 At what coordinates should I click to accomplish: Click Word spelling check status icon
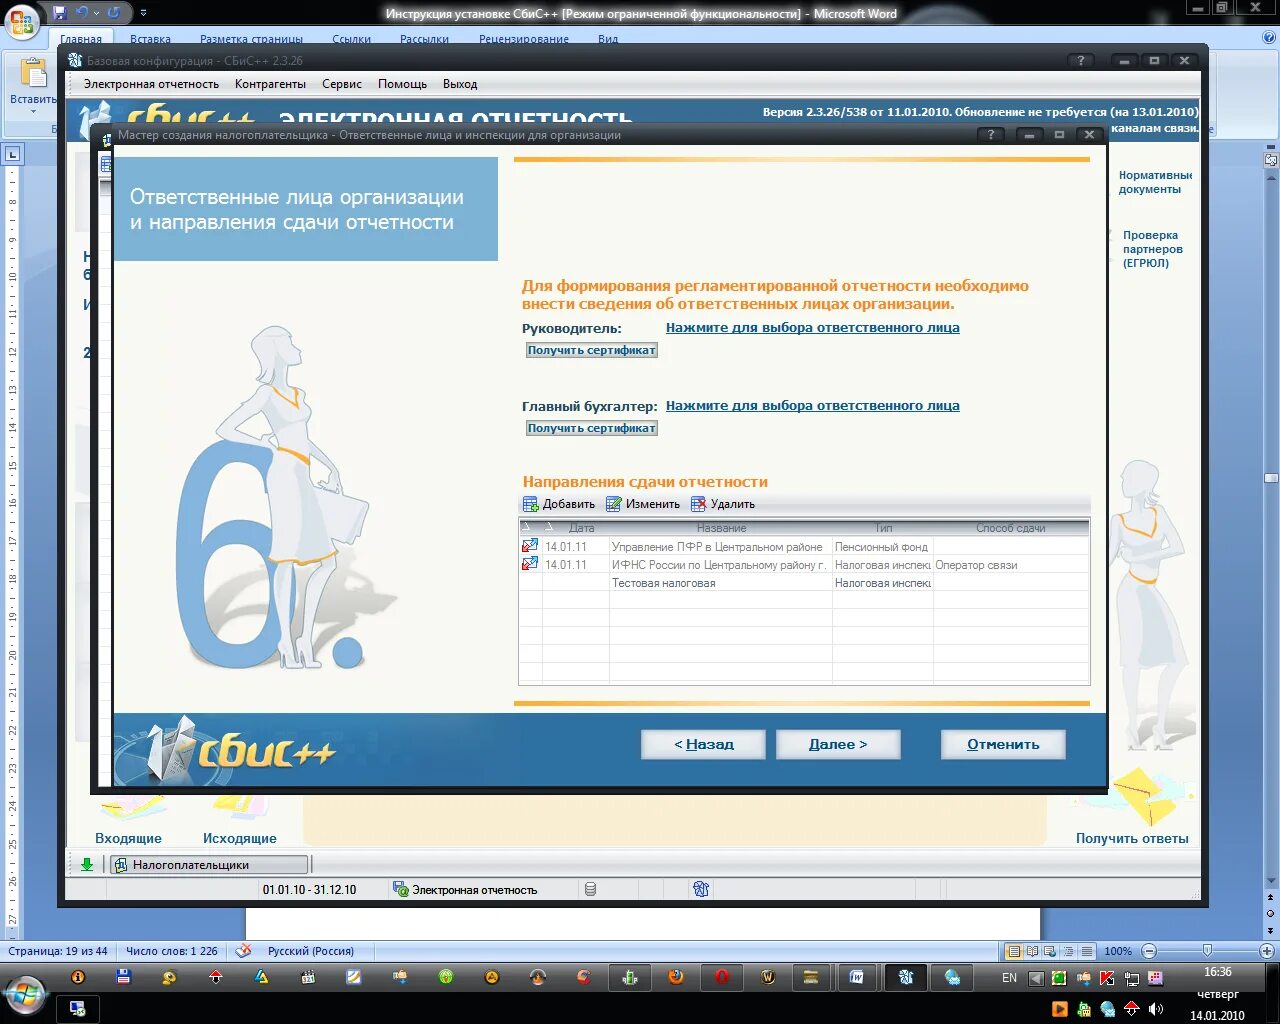click(243, 951)
